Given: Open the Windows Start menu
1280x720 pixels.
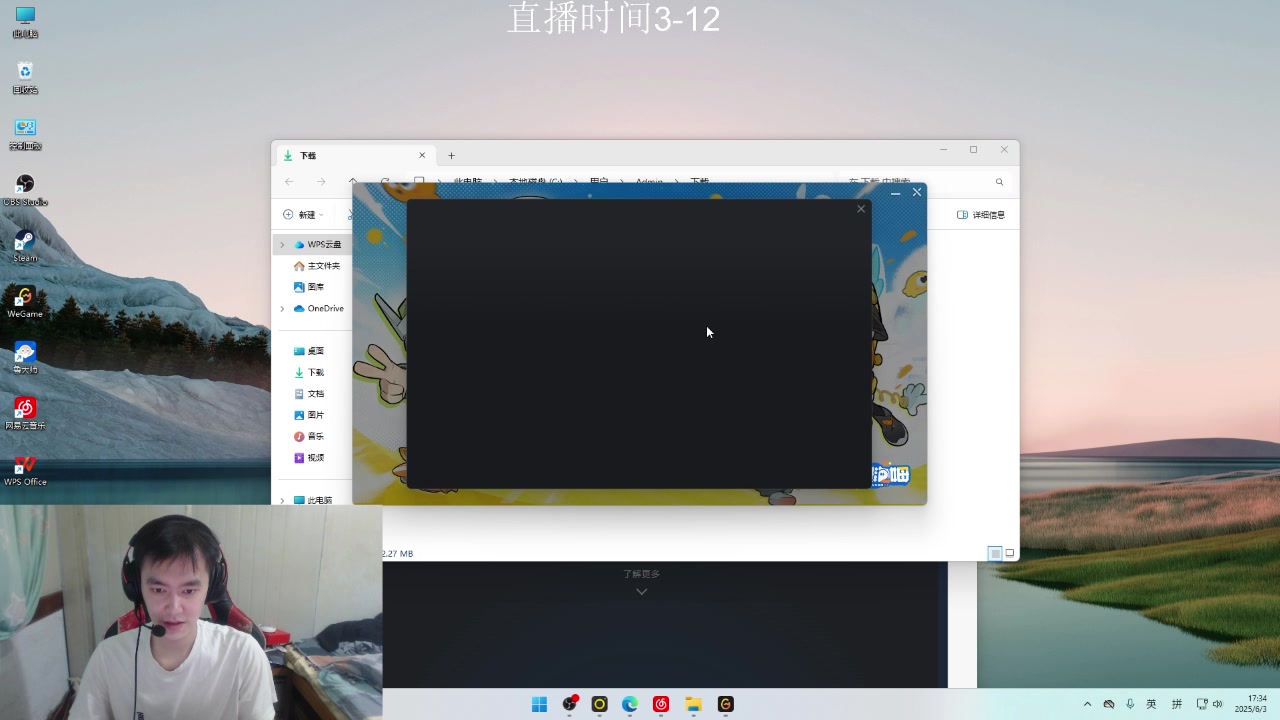Looking at the screenshot, I should [x=539, y=704].
